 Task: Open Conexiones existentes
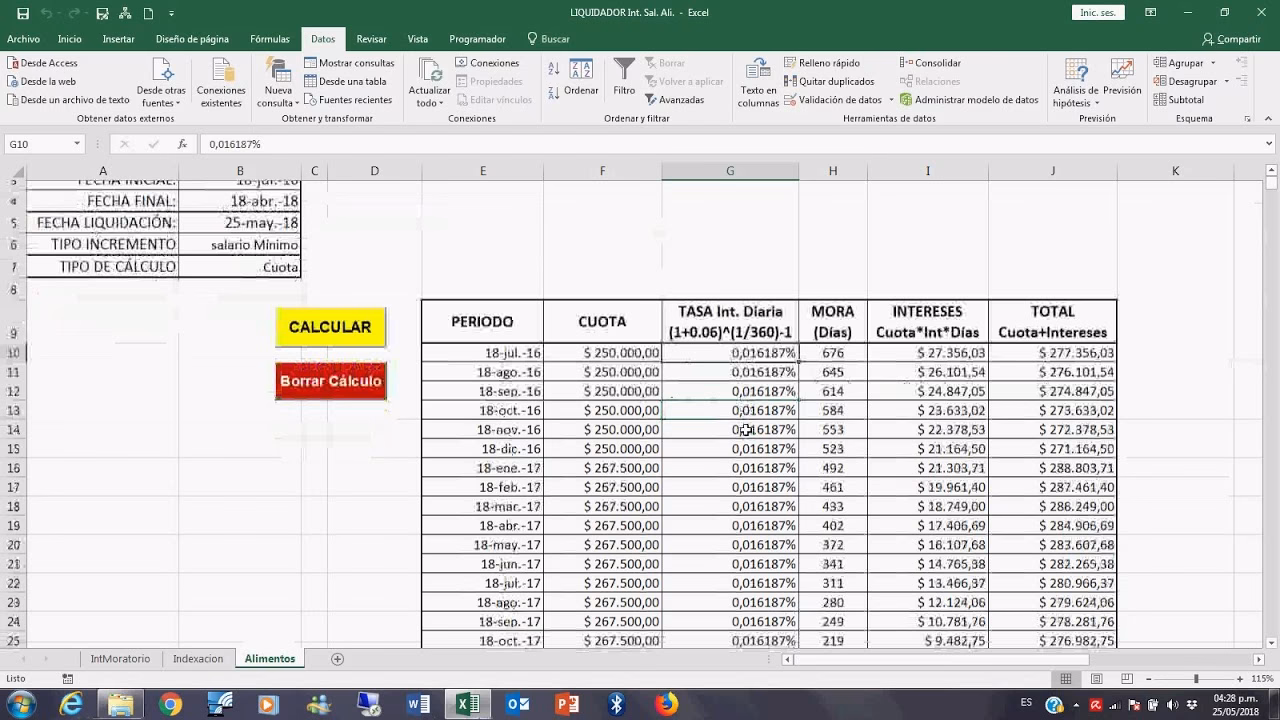(x=221, y=81)
